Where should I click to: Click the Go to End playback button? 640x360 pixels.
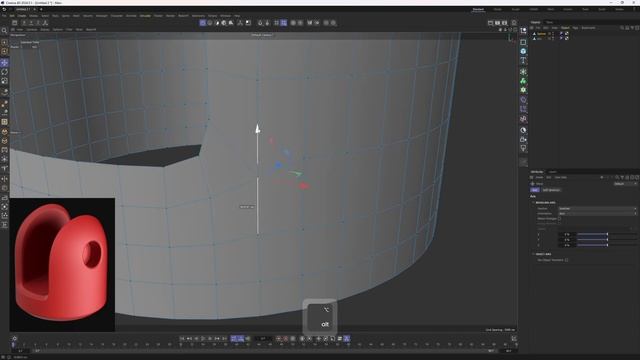(x=224, y=339)
